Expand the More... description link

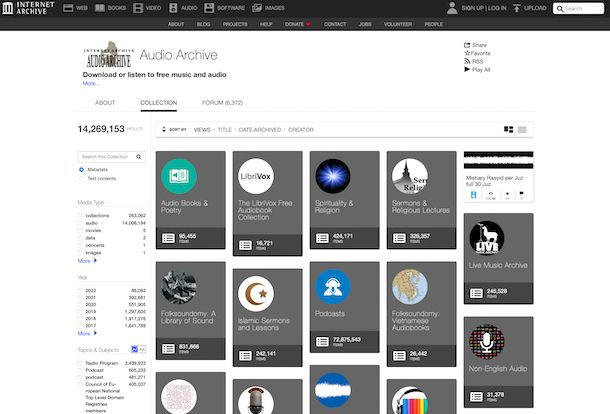point(91,83)
